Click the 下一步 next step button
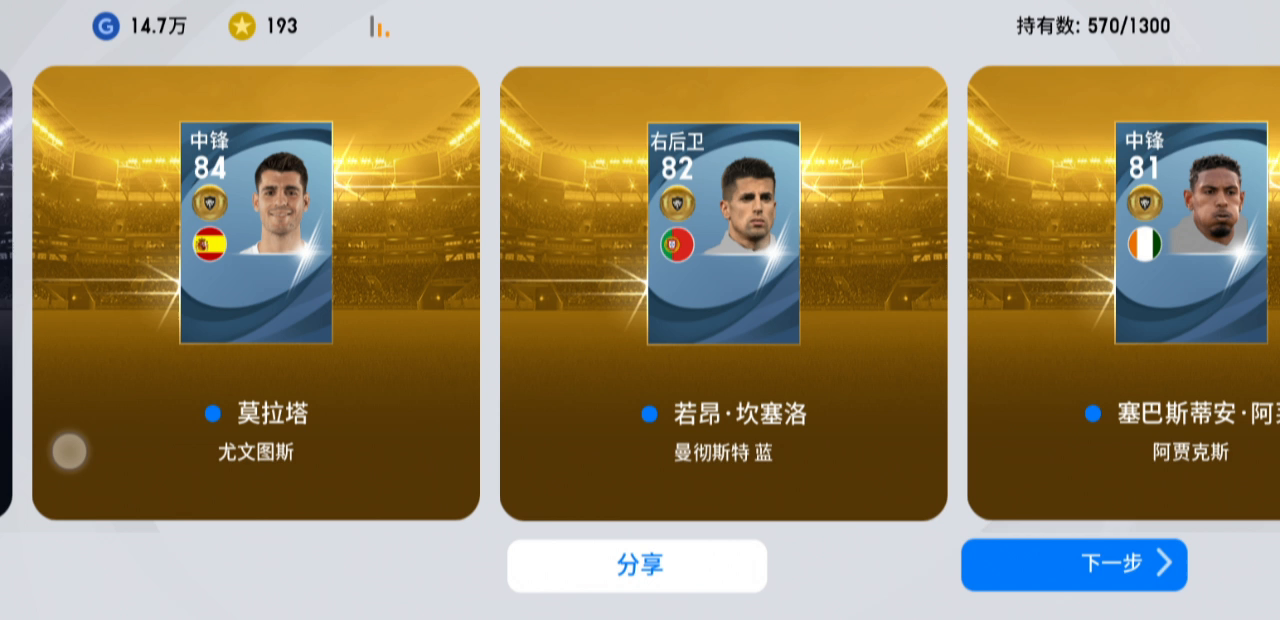1280x620 pixels. point(1074,565)
